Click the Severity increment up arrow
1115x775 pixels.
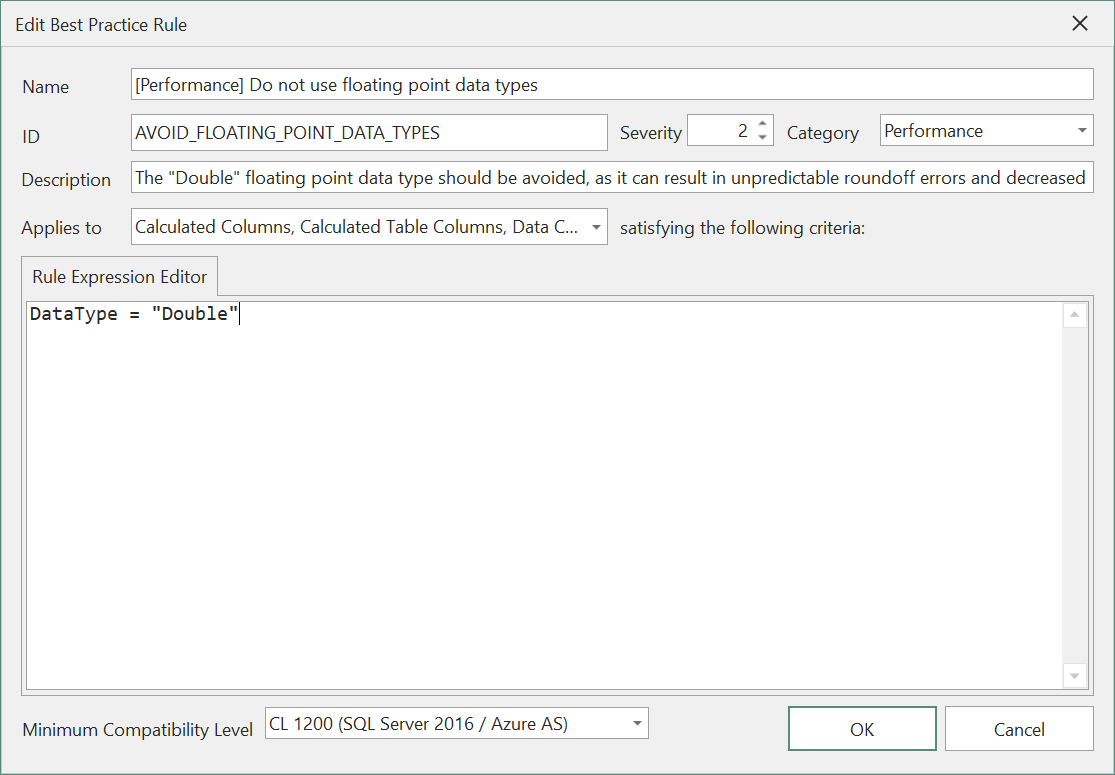[x=763, y=123]
